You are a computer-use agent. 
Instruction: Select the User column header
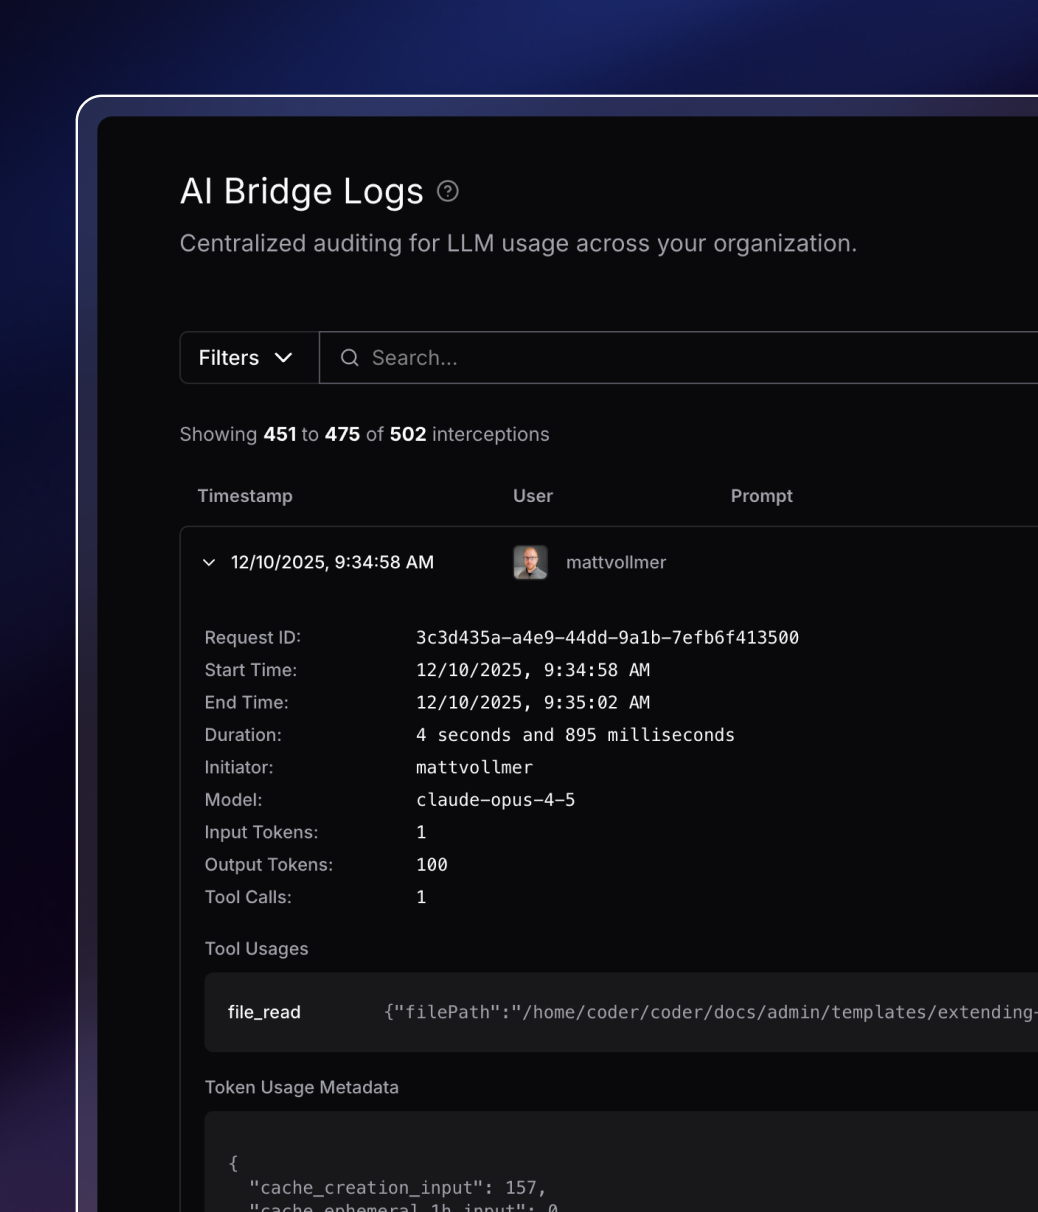532,495
